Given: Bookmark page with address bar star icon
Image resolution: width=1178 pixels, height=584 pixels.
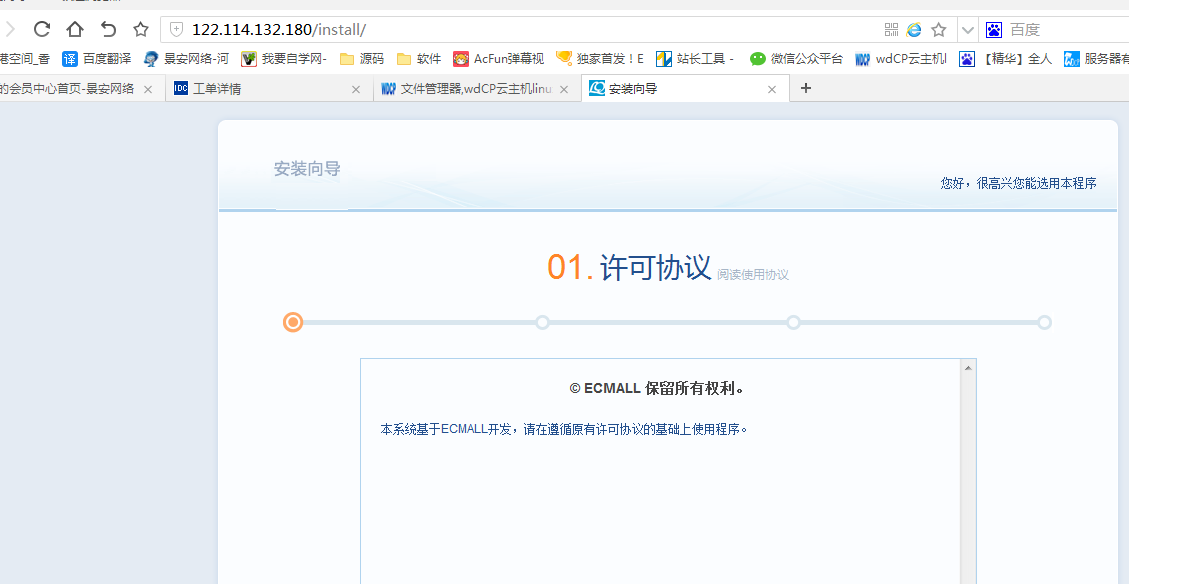Looking at the screenshot, I should click(939, 30).
